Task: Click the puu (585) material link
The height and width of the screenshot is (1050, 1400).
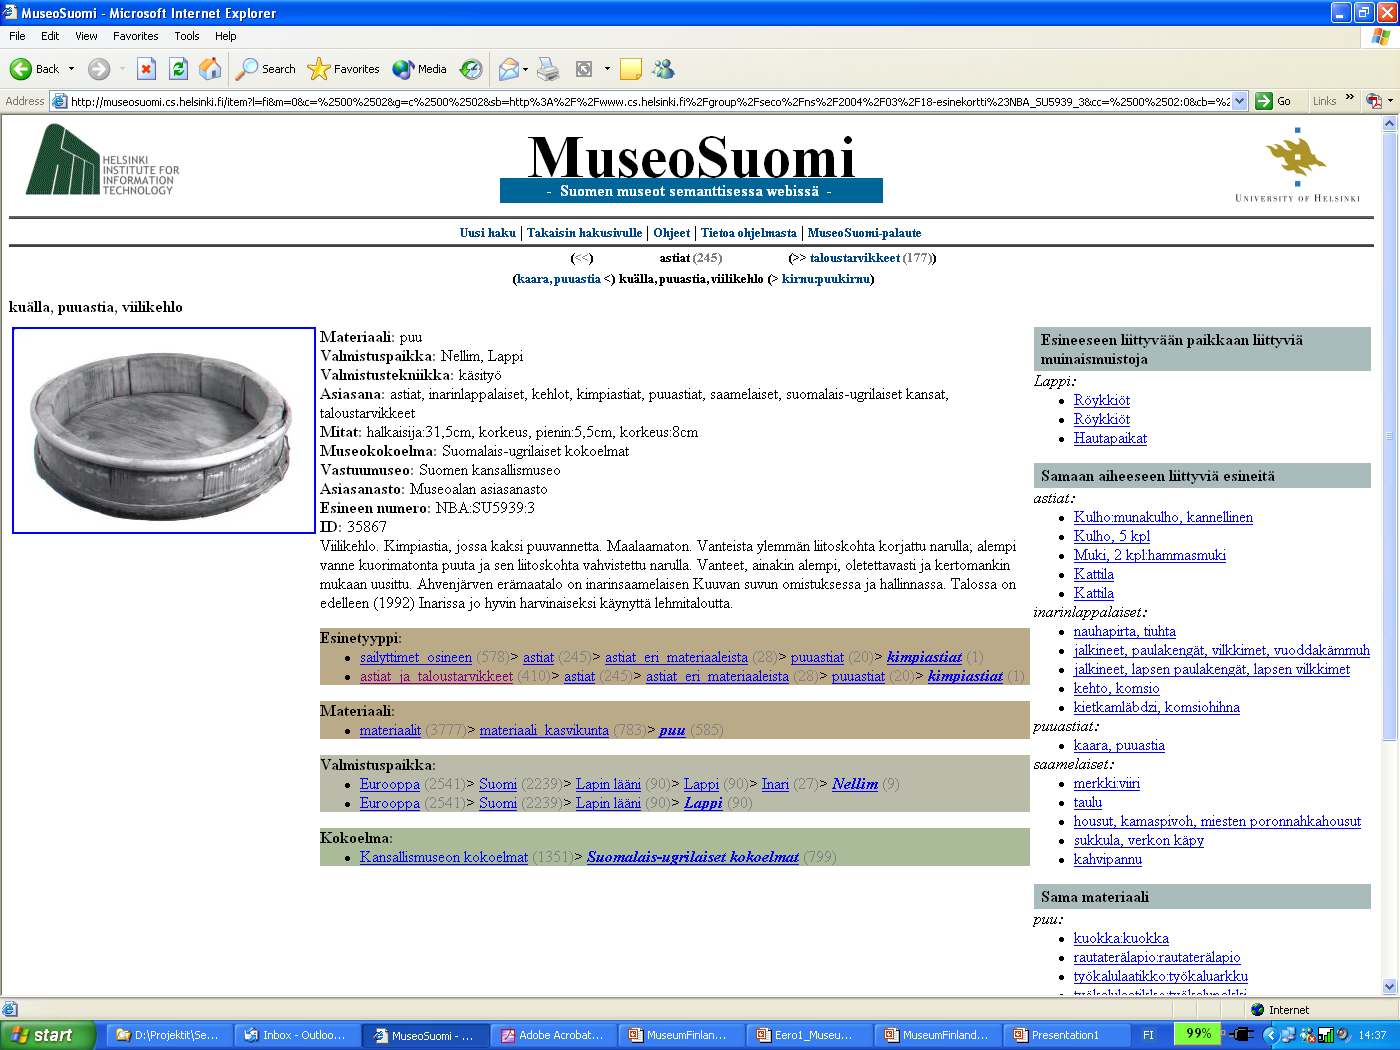Action: point(672,730)
